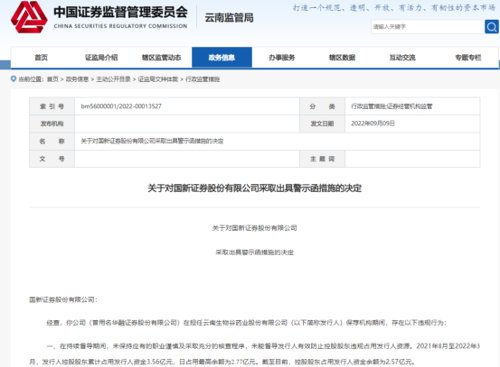Click the document name in the 名称 row
The height and width of the screenshot is (367, 500).
(152, 141)
